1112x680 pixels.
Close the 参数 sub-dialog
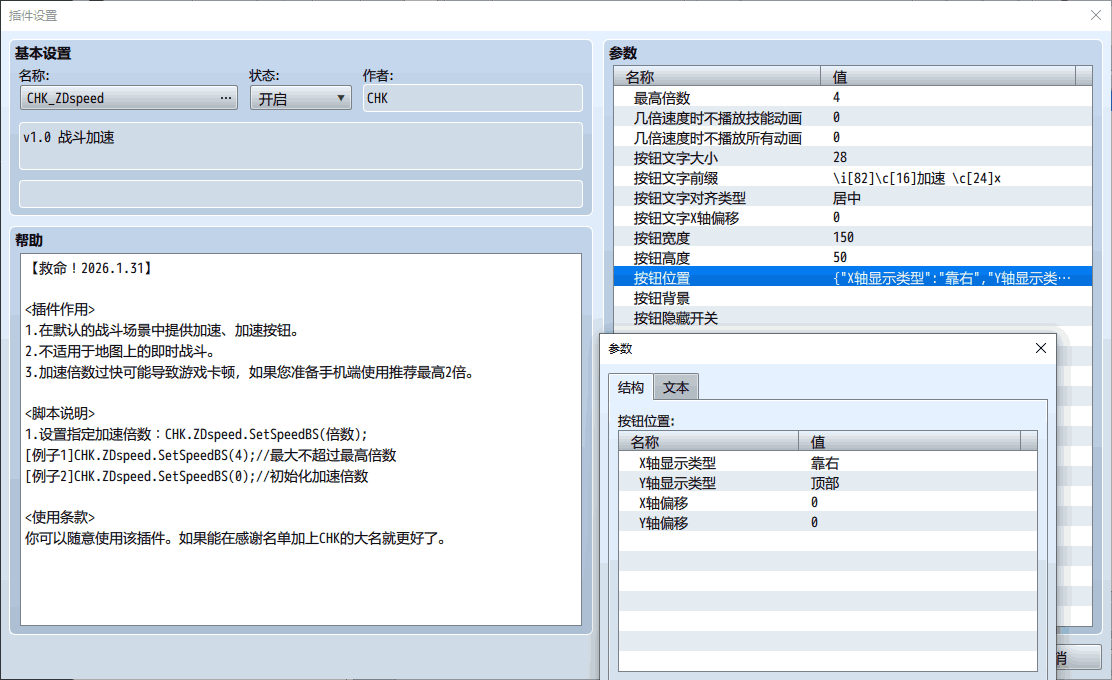click(x=1040, y=348)
